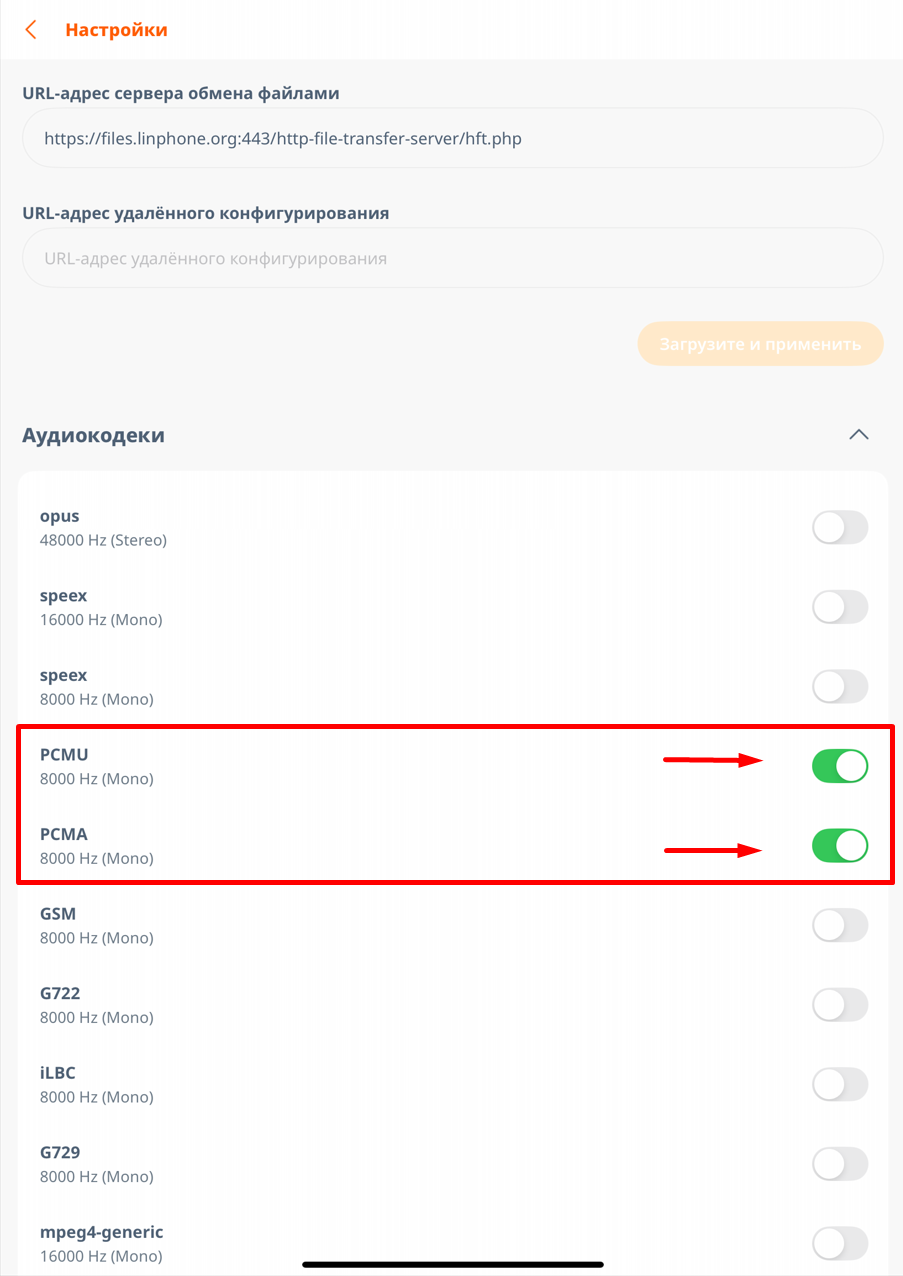This screenshot has width=903, height=1276.
Task: Tap the orange back arrow icon
Action: tap(31, 30)
